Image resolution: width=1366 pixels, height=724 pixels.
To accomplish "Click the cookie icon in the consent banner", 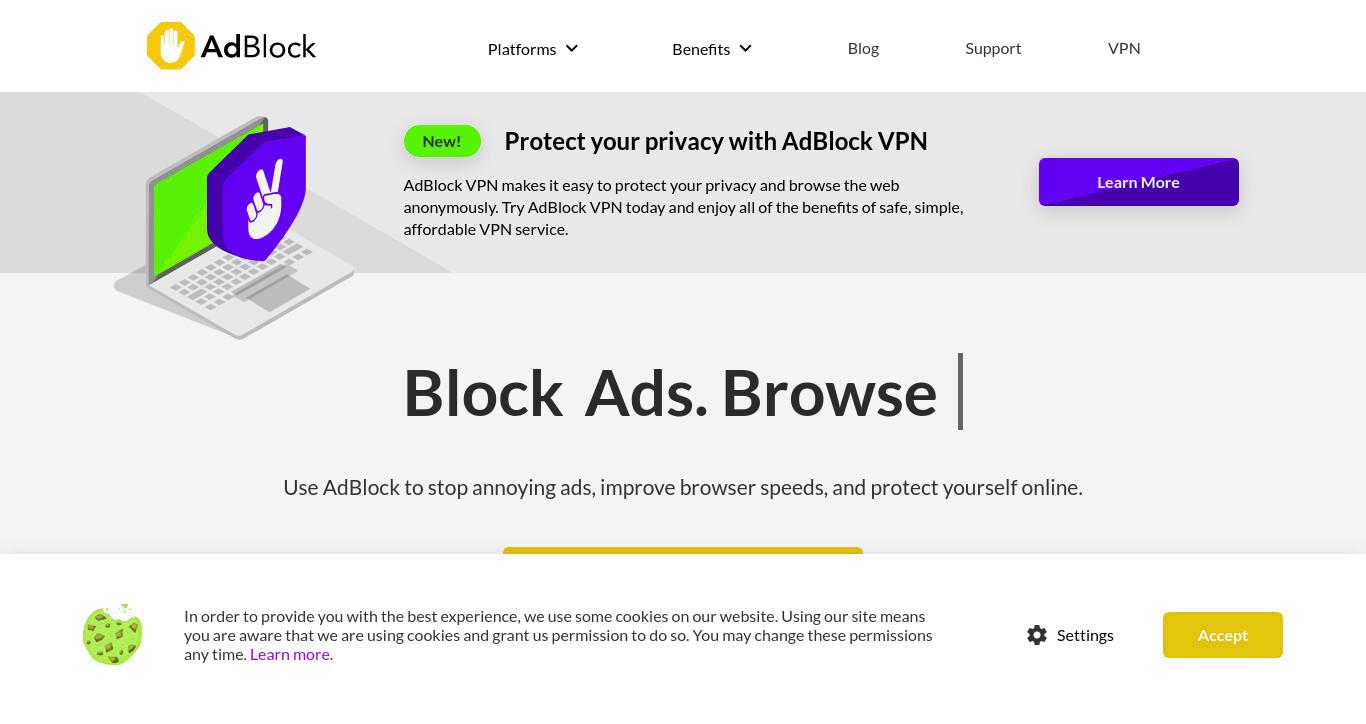I will [x=112, y=634].
